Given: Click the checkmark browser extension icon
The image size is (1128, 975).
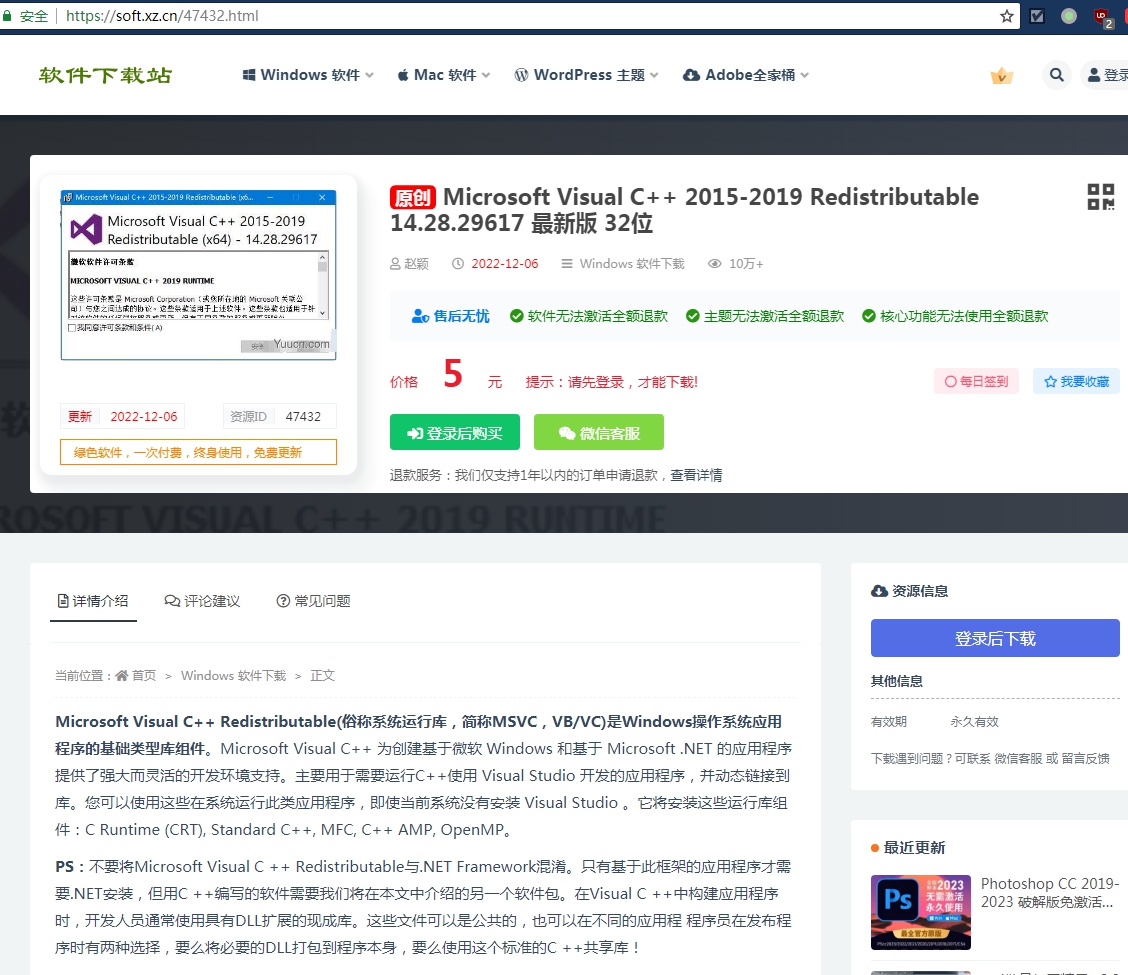Looking at the screenshot, I should pyautogui.click(x=1037, y=16).
